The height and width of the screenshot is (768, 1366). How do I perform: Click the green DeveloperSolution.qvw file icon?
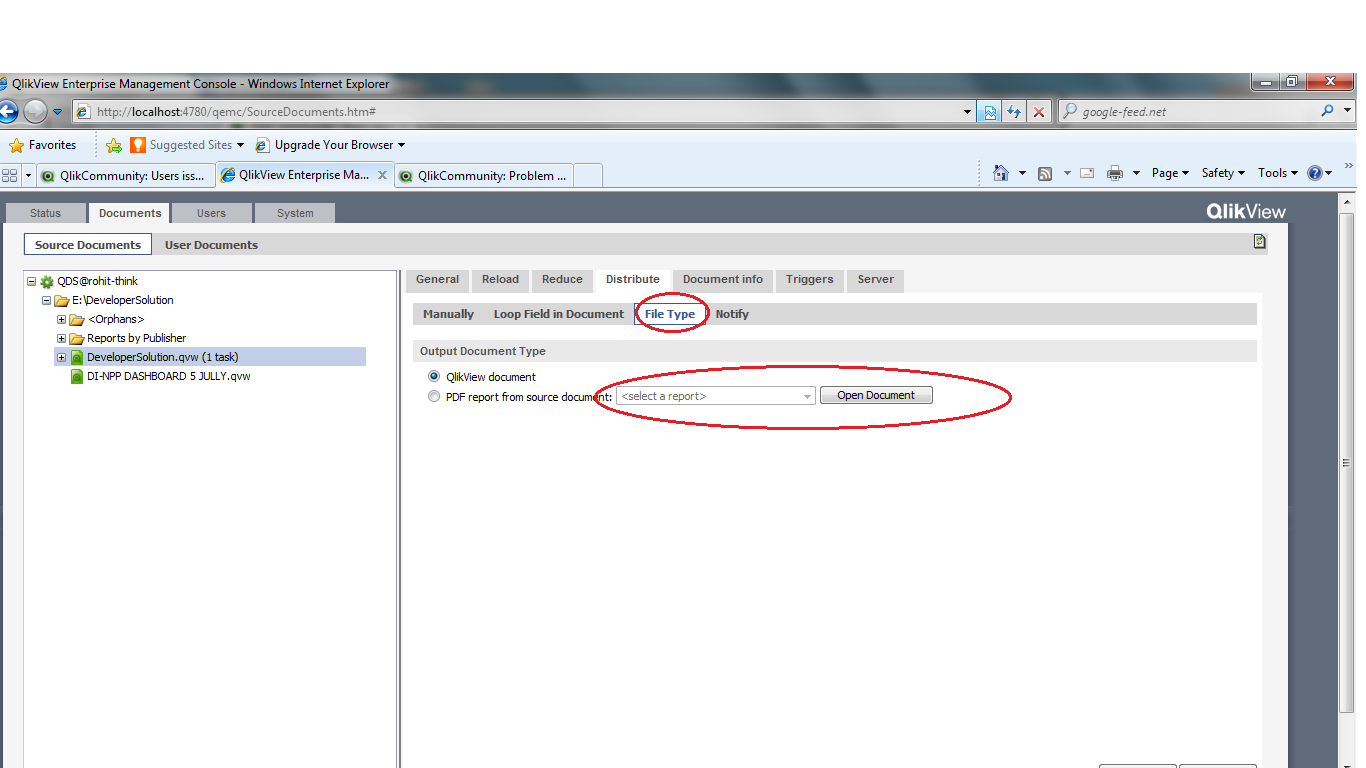point(77,357)
